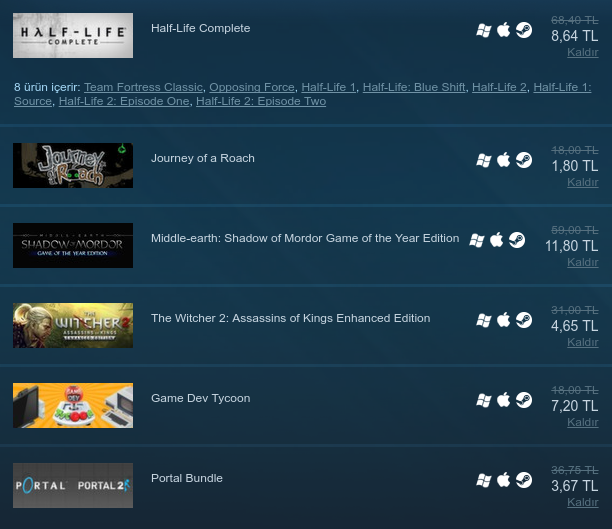612x529 pixels.
Task: Open the Opposing Force link
Action: 252,87
